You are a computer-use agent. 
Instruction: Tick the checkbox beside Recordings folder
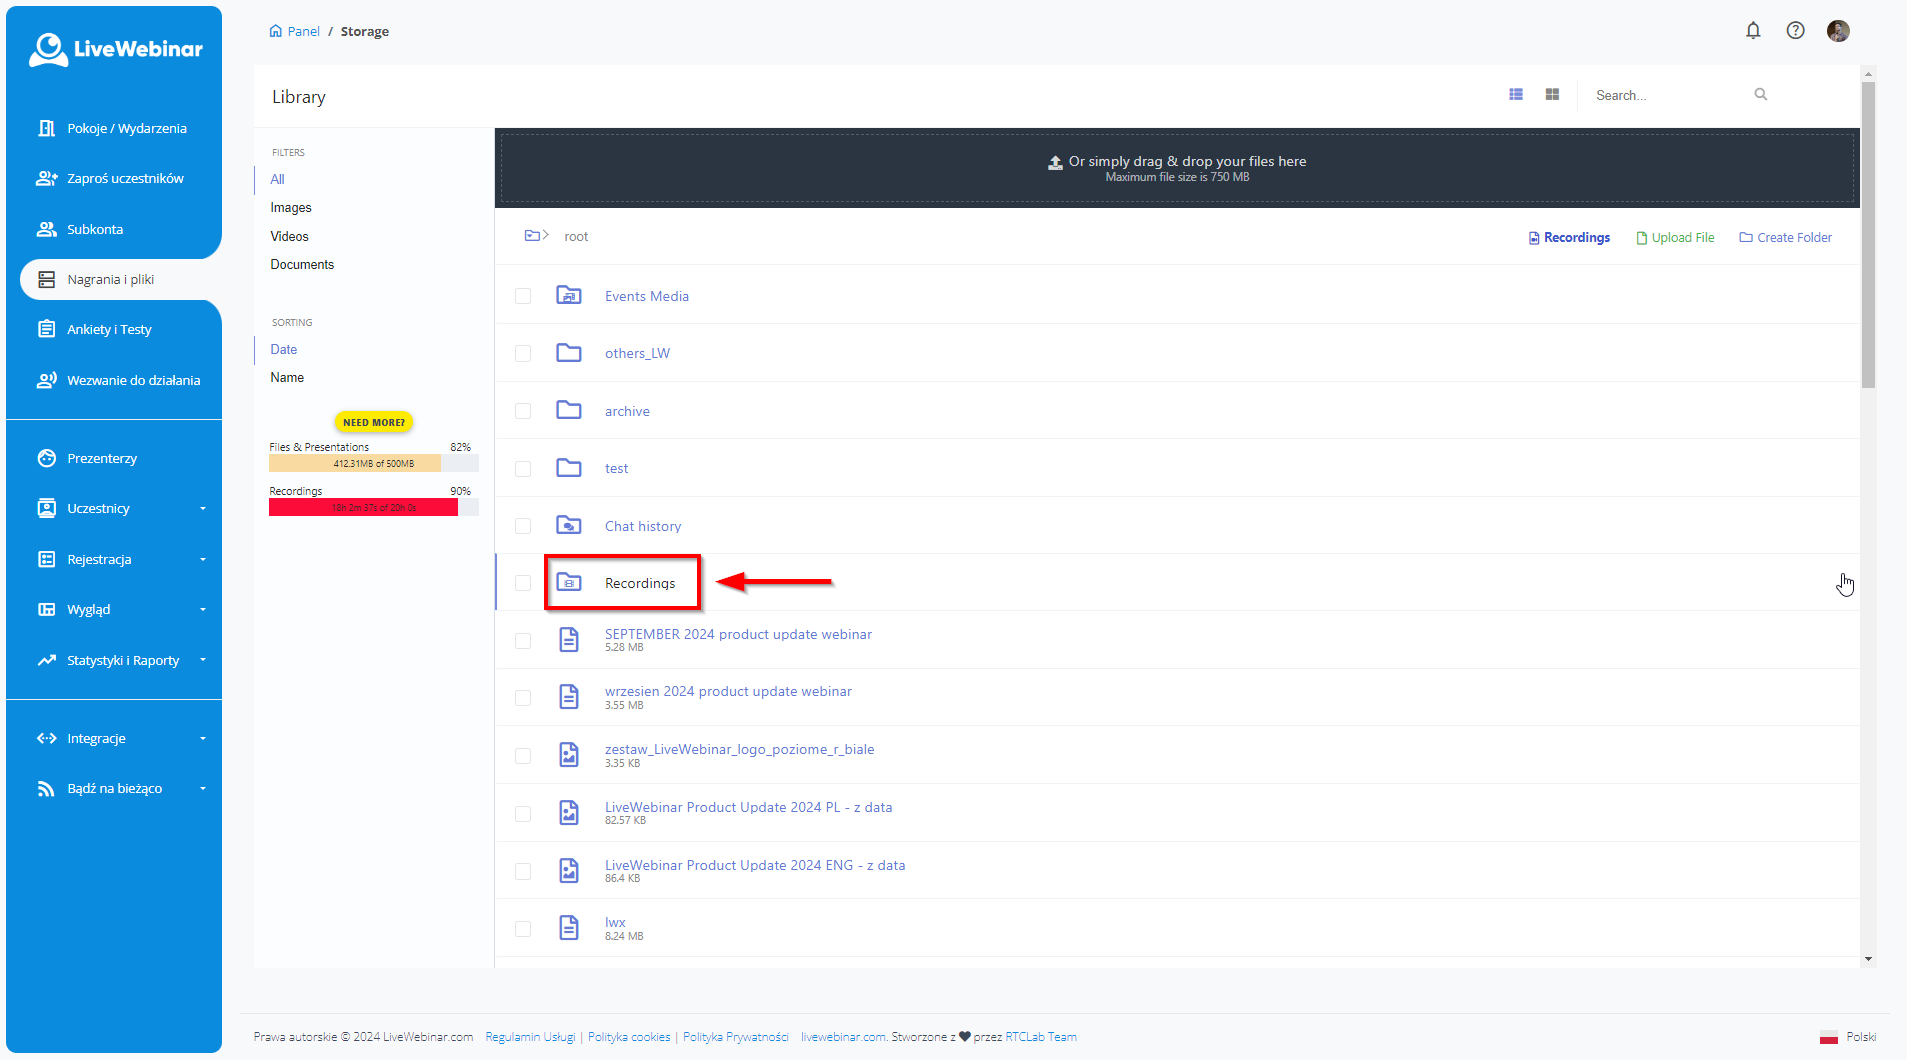(523, 583)
